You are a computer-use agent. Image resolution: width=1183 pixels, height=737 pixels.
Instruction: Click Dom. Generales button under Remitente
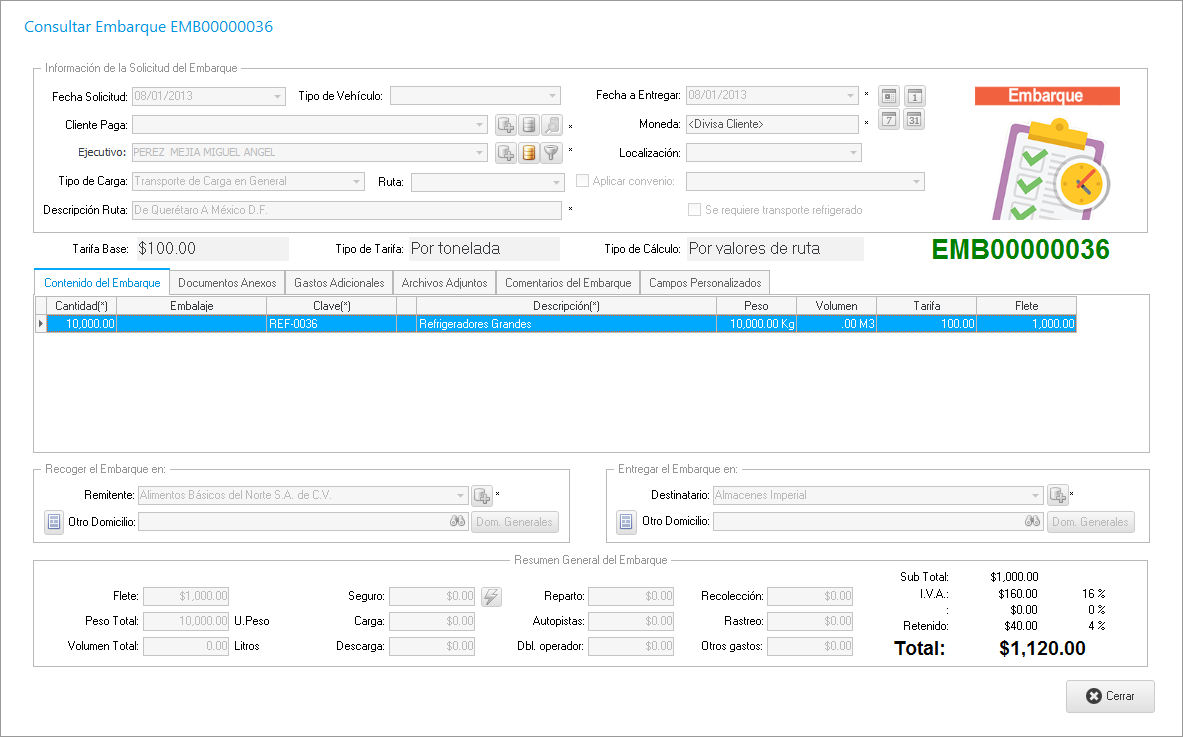pos(515,522)
